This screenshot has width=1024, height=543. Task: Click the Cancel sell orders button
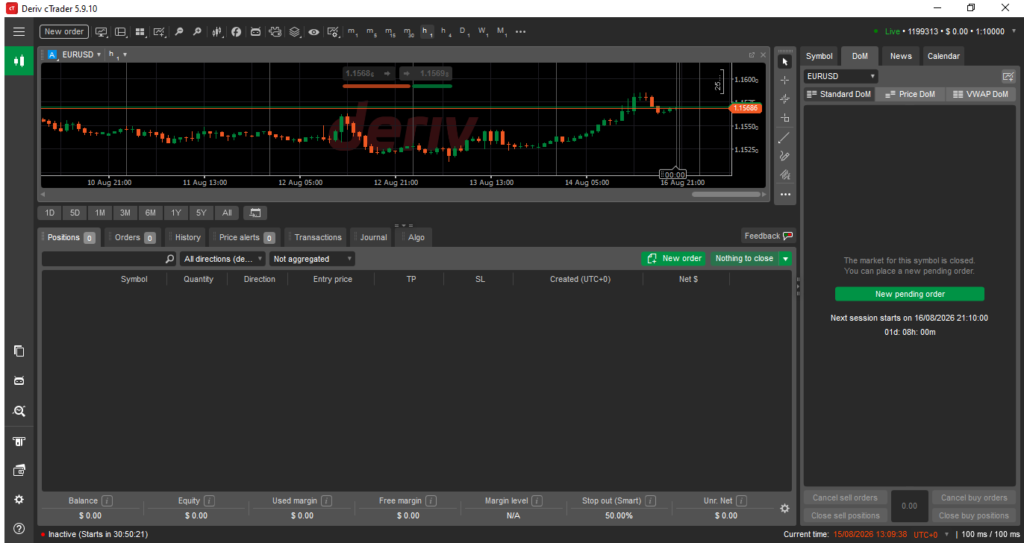tap(845, 498)
